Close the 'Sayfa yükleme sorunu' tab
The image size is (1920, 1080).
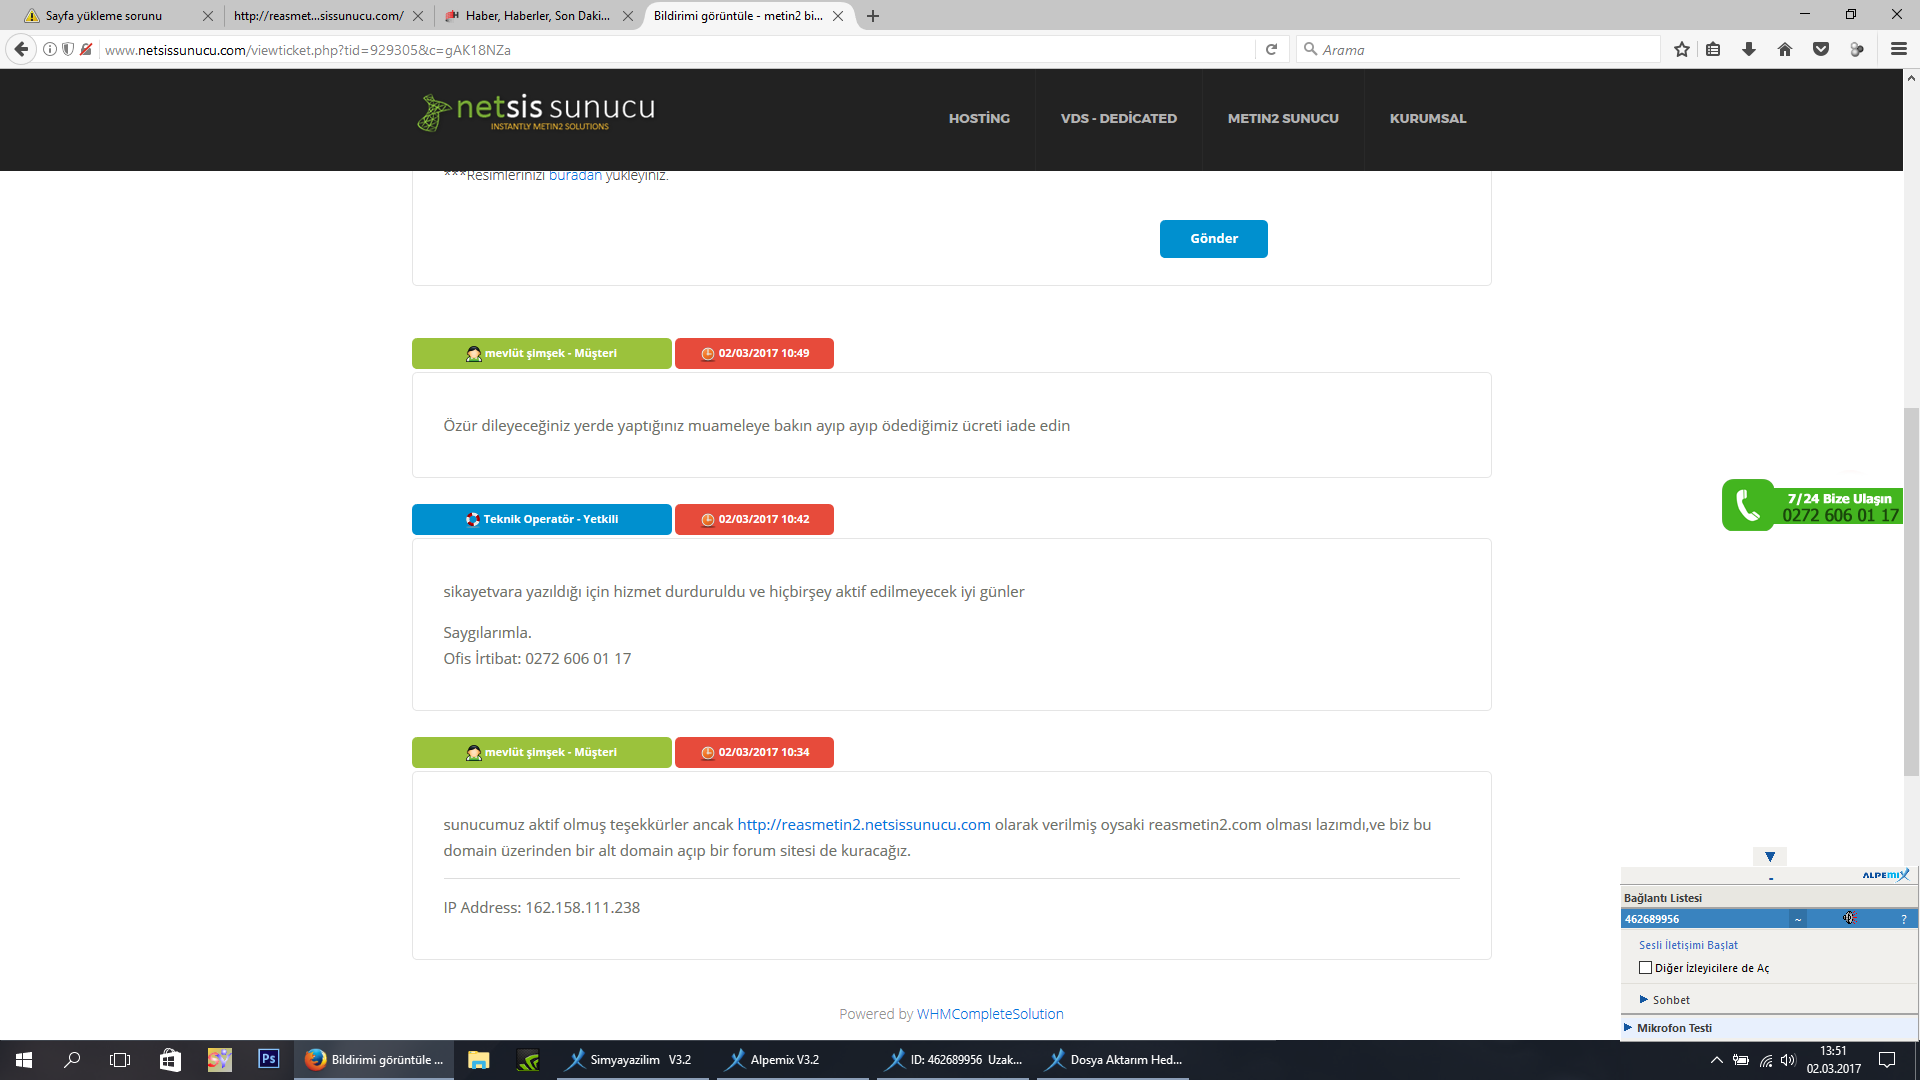pos(208,16)
